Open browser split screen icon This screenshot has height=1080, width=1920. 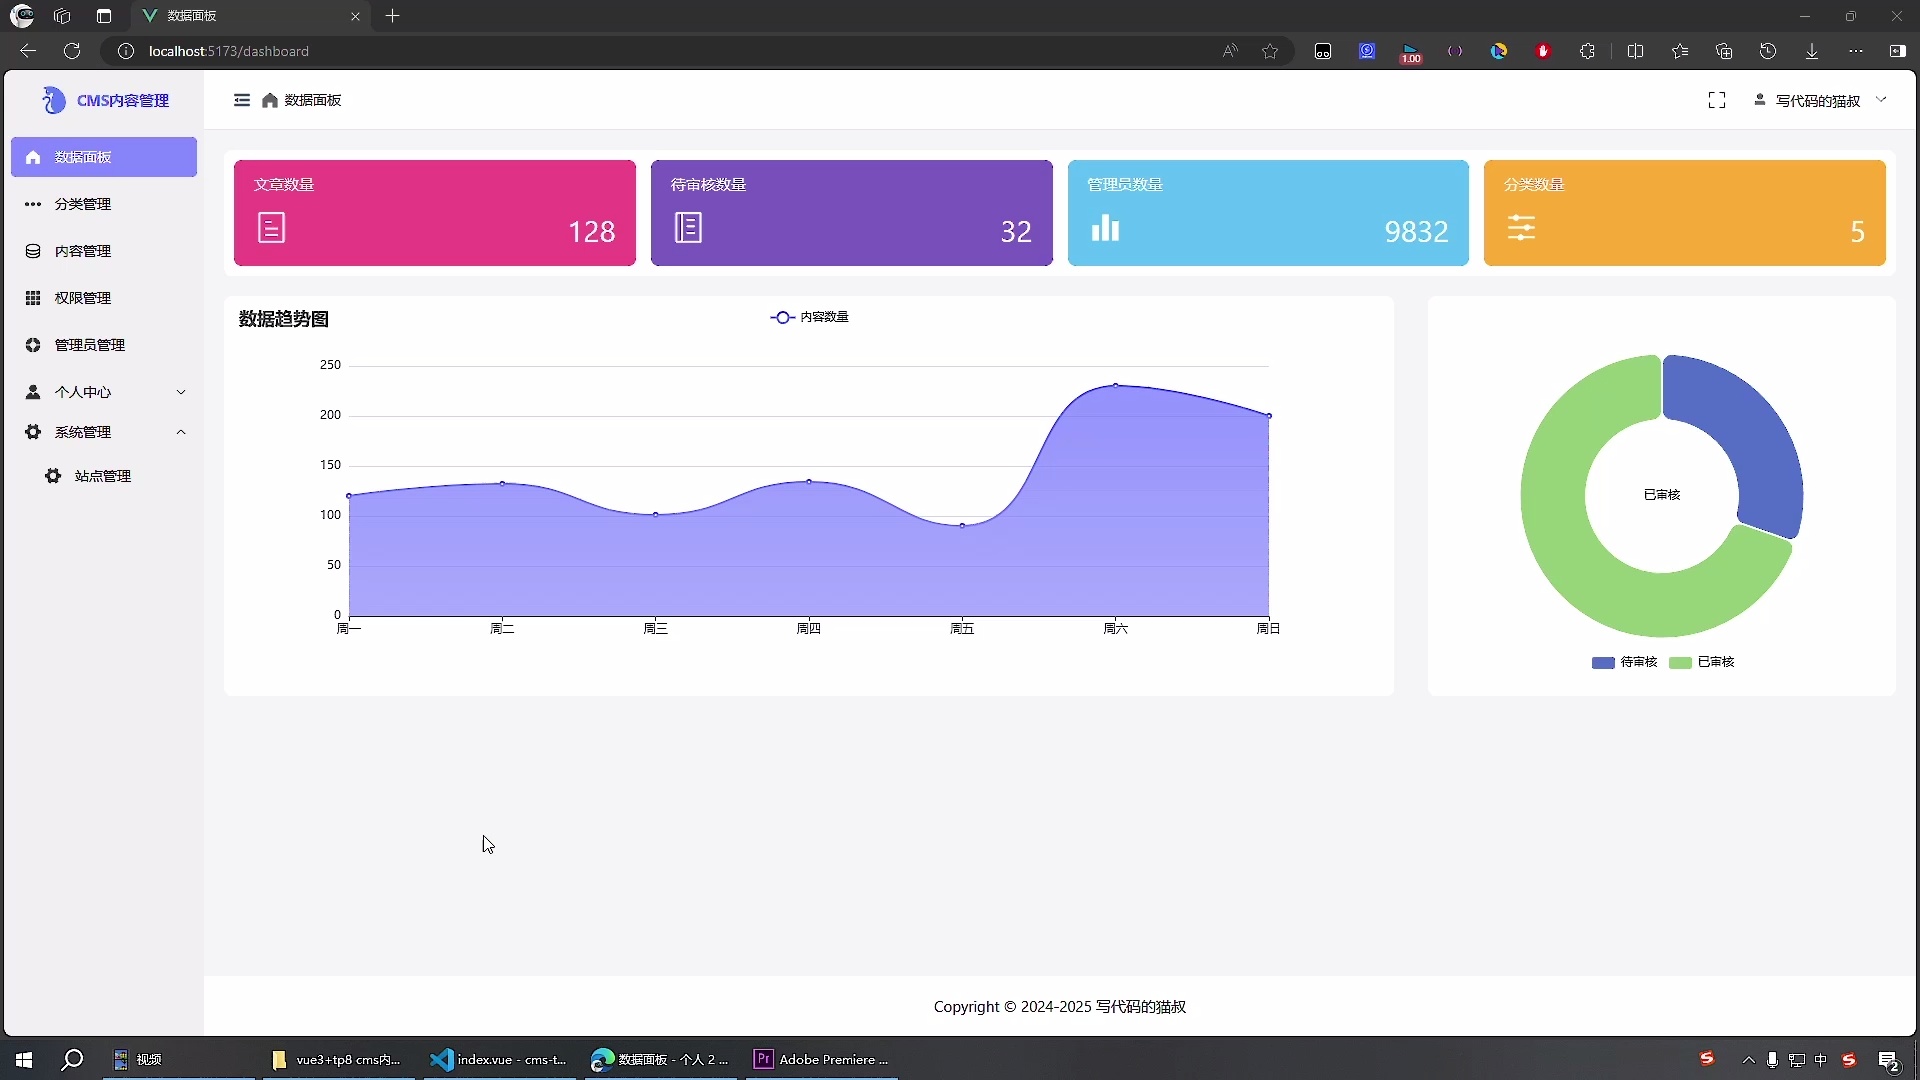pos(1636,51)
